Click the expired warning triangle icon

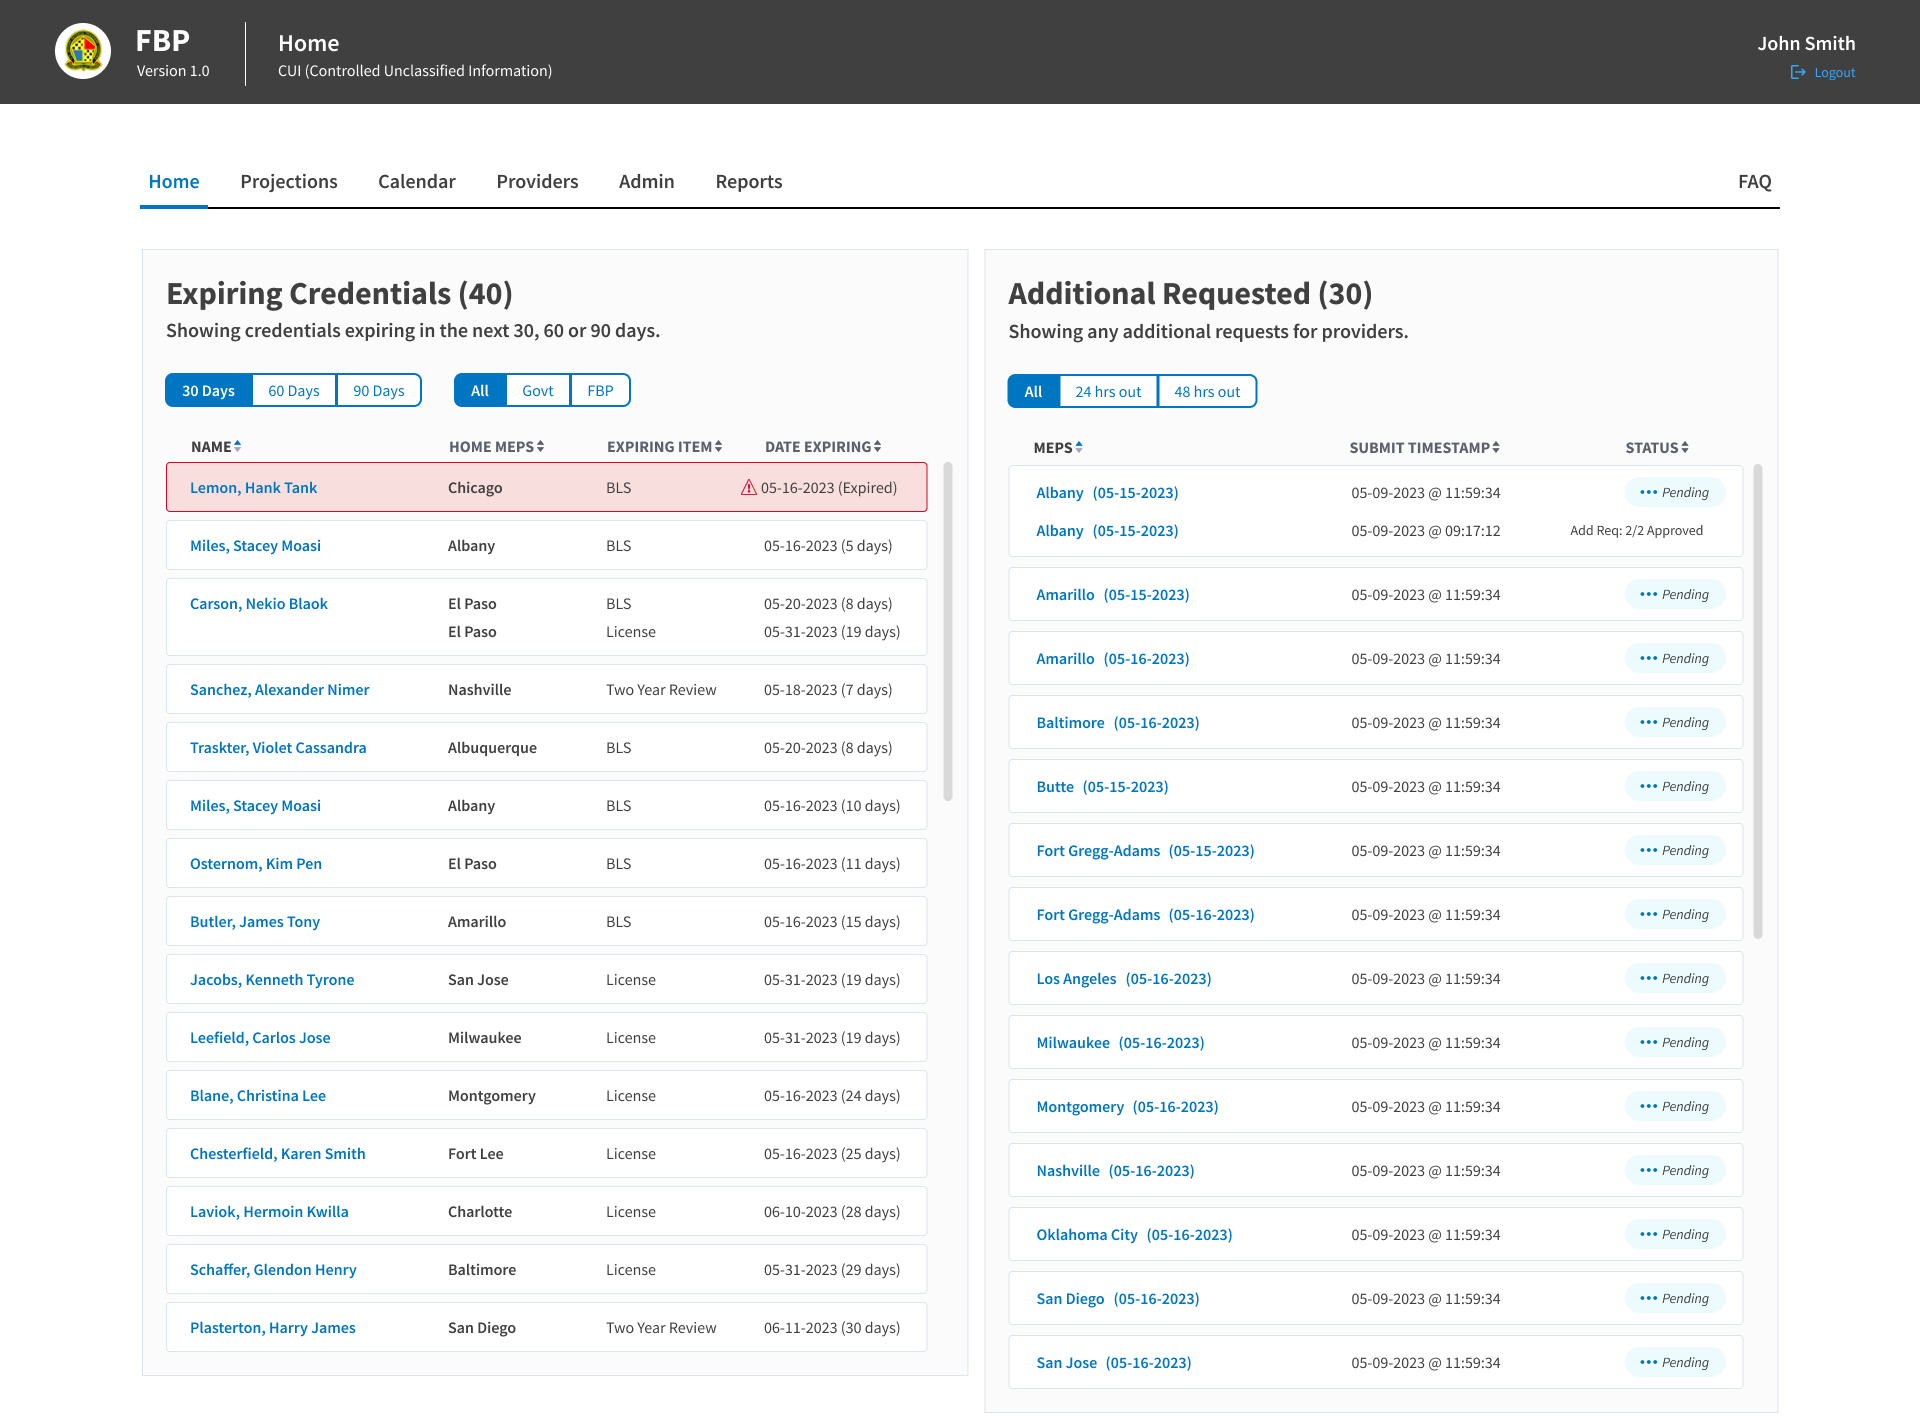coord(749,487)
